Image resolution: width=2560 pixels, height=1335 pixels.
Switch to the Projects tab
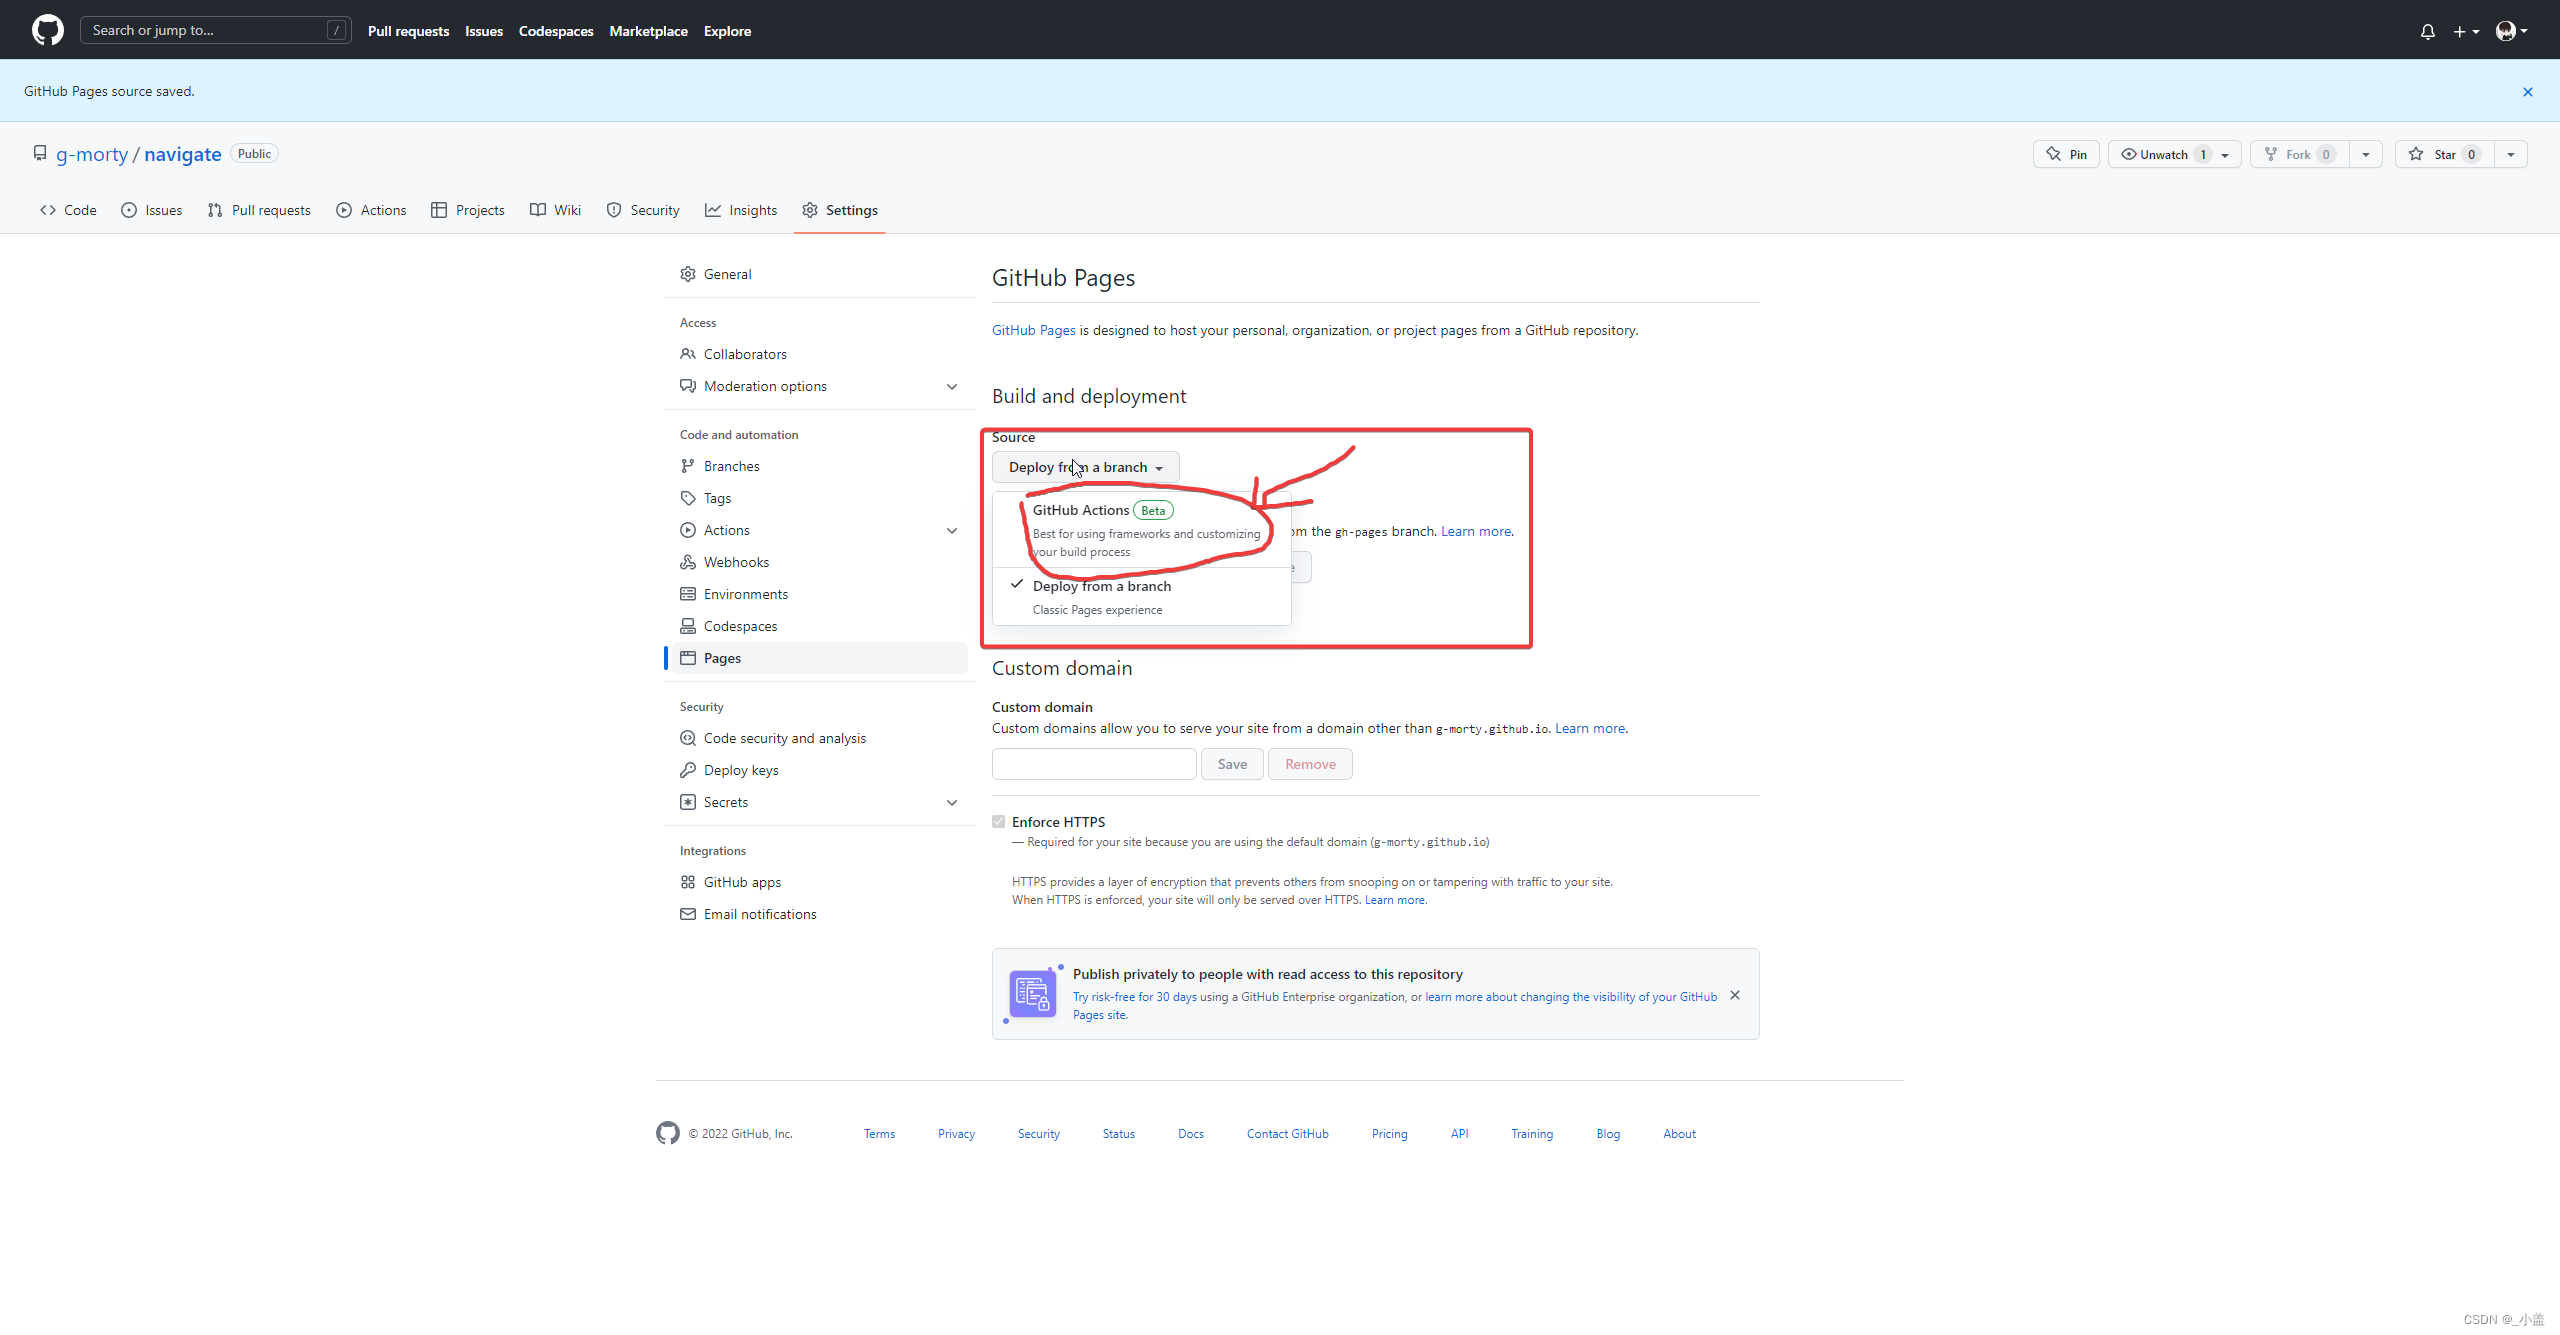coord(468,210)
